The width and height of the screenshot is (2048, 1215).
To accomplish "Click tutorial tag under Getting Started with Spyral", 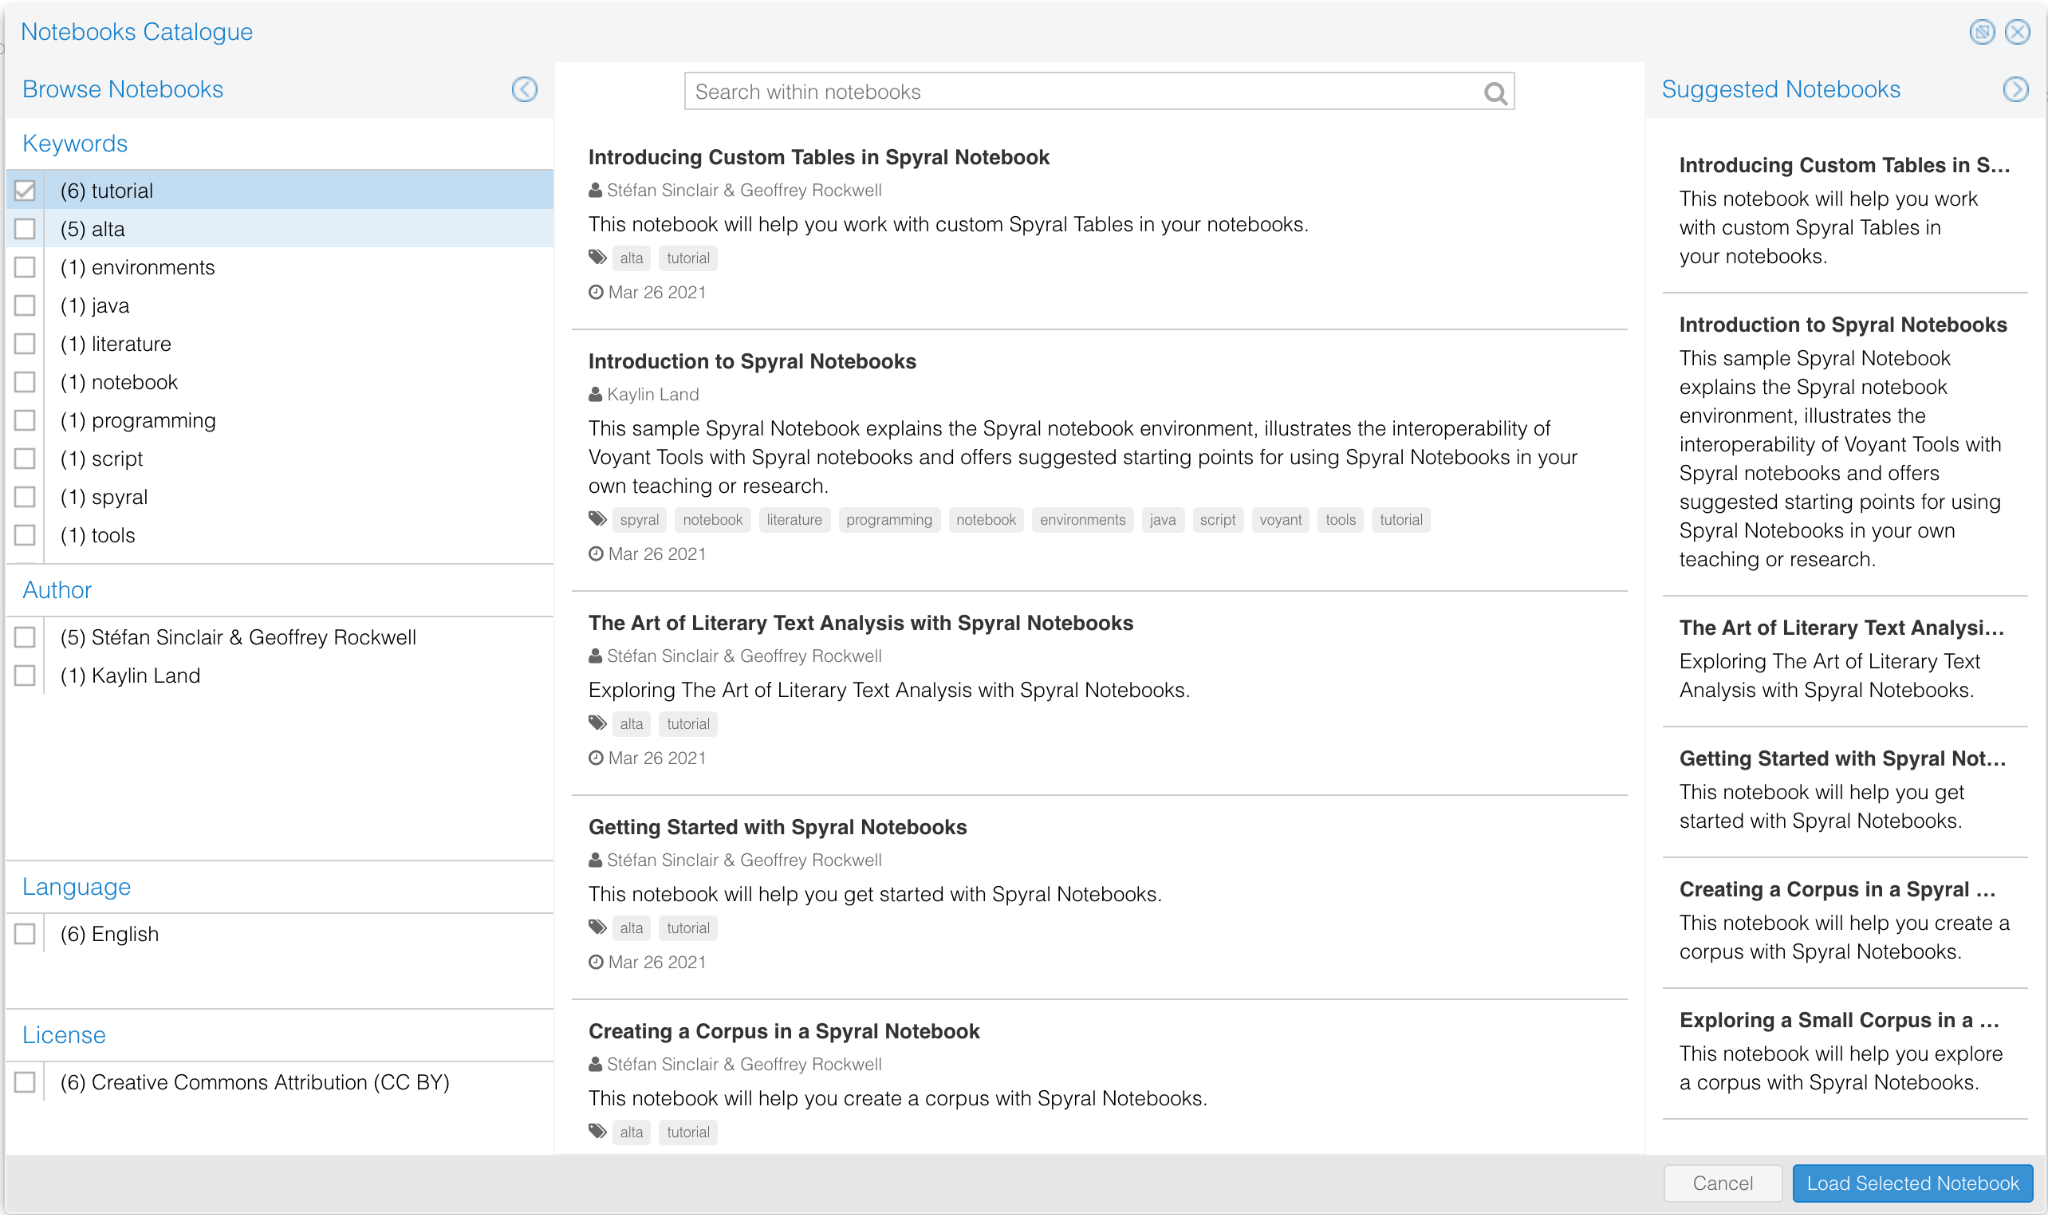I will pyautogui.click(x=688, y=928).
